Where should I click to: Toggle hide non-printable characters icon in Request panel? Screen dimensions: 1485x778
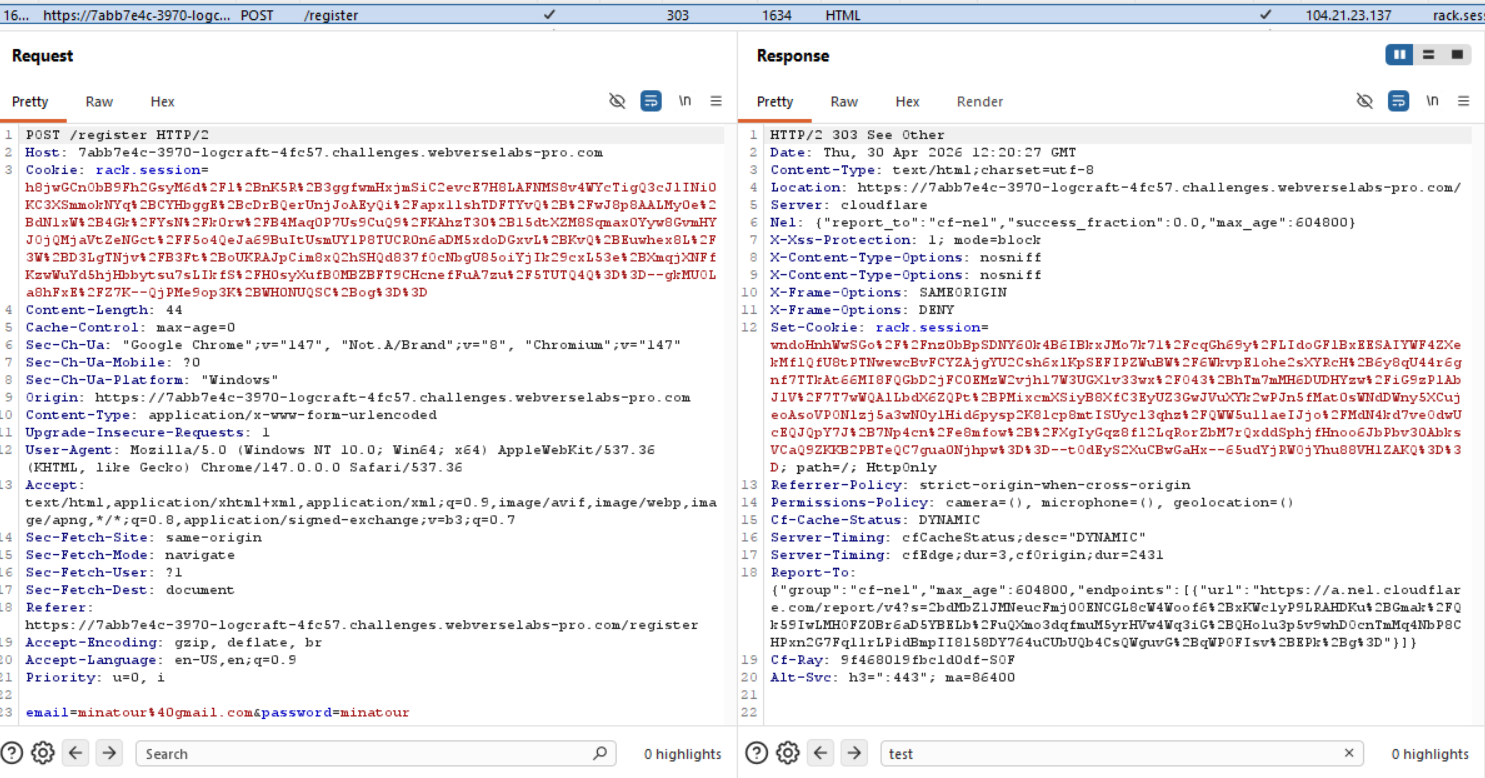[x=617, y=101]
